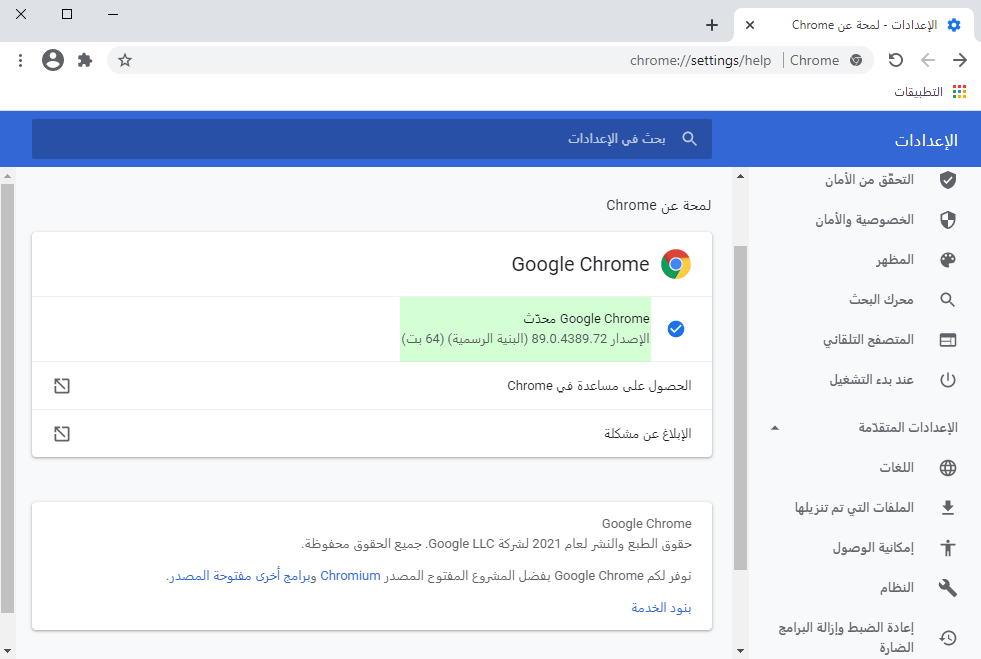Viewport: 981px width, 659px height.
Task: Click the محرك البحث magnifier icon
Action: (x=948, y=300)
